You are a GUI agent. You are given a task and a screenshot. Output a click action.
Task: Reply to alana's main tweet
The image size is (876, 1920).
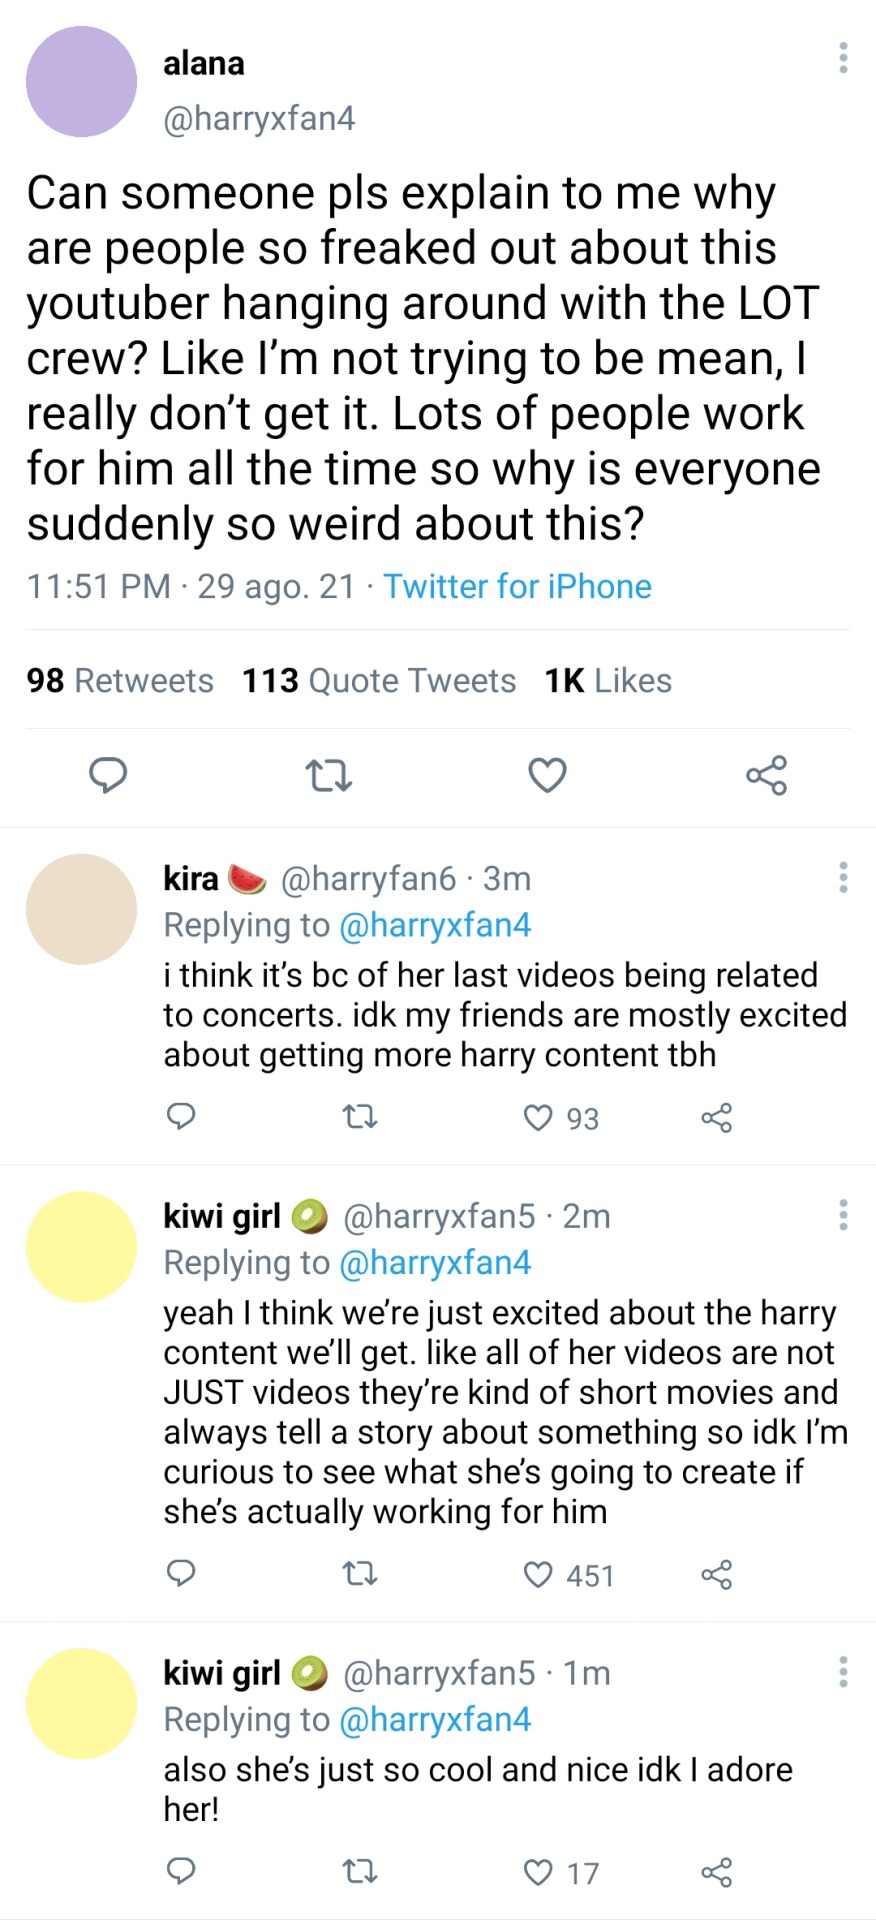click(108, 775)
